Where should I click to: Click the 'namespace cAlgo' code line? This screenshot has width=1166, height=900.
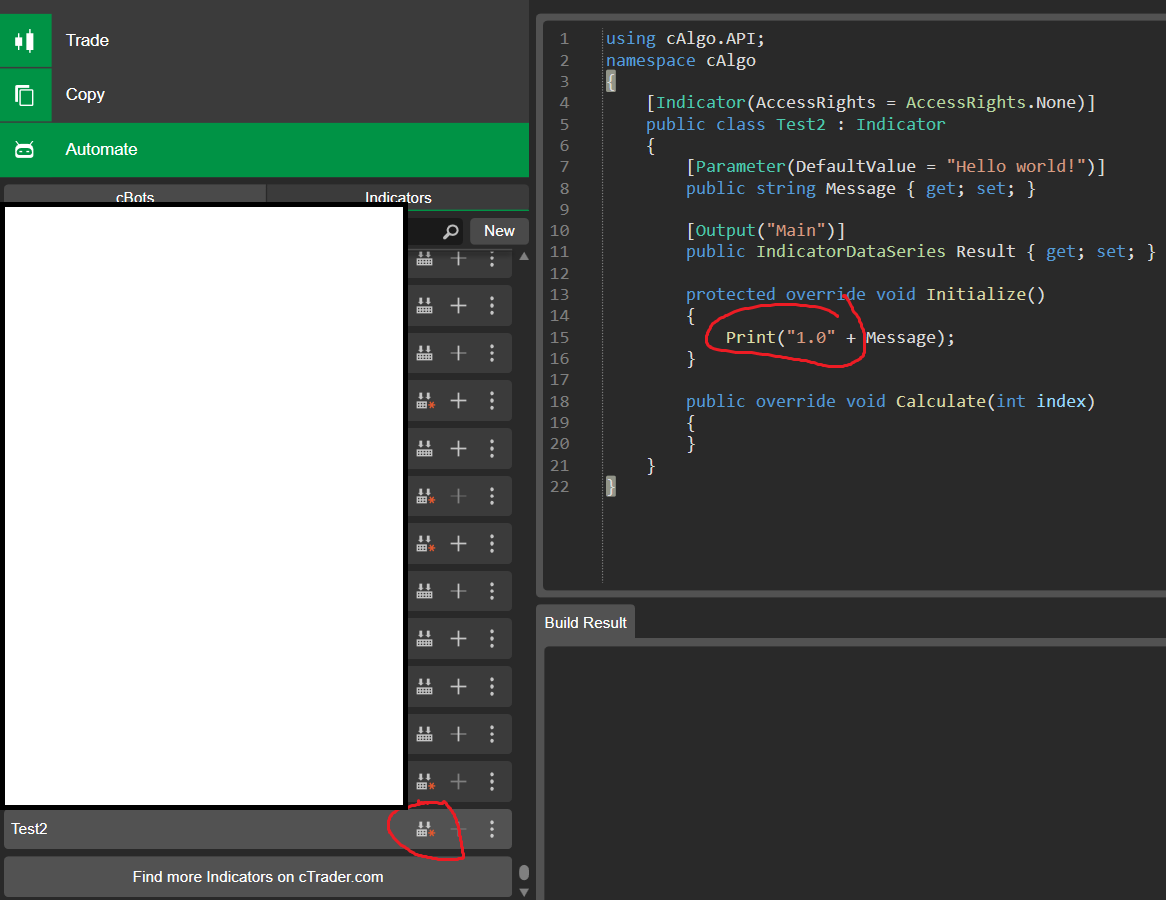[680, 60]
